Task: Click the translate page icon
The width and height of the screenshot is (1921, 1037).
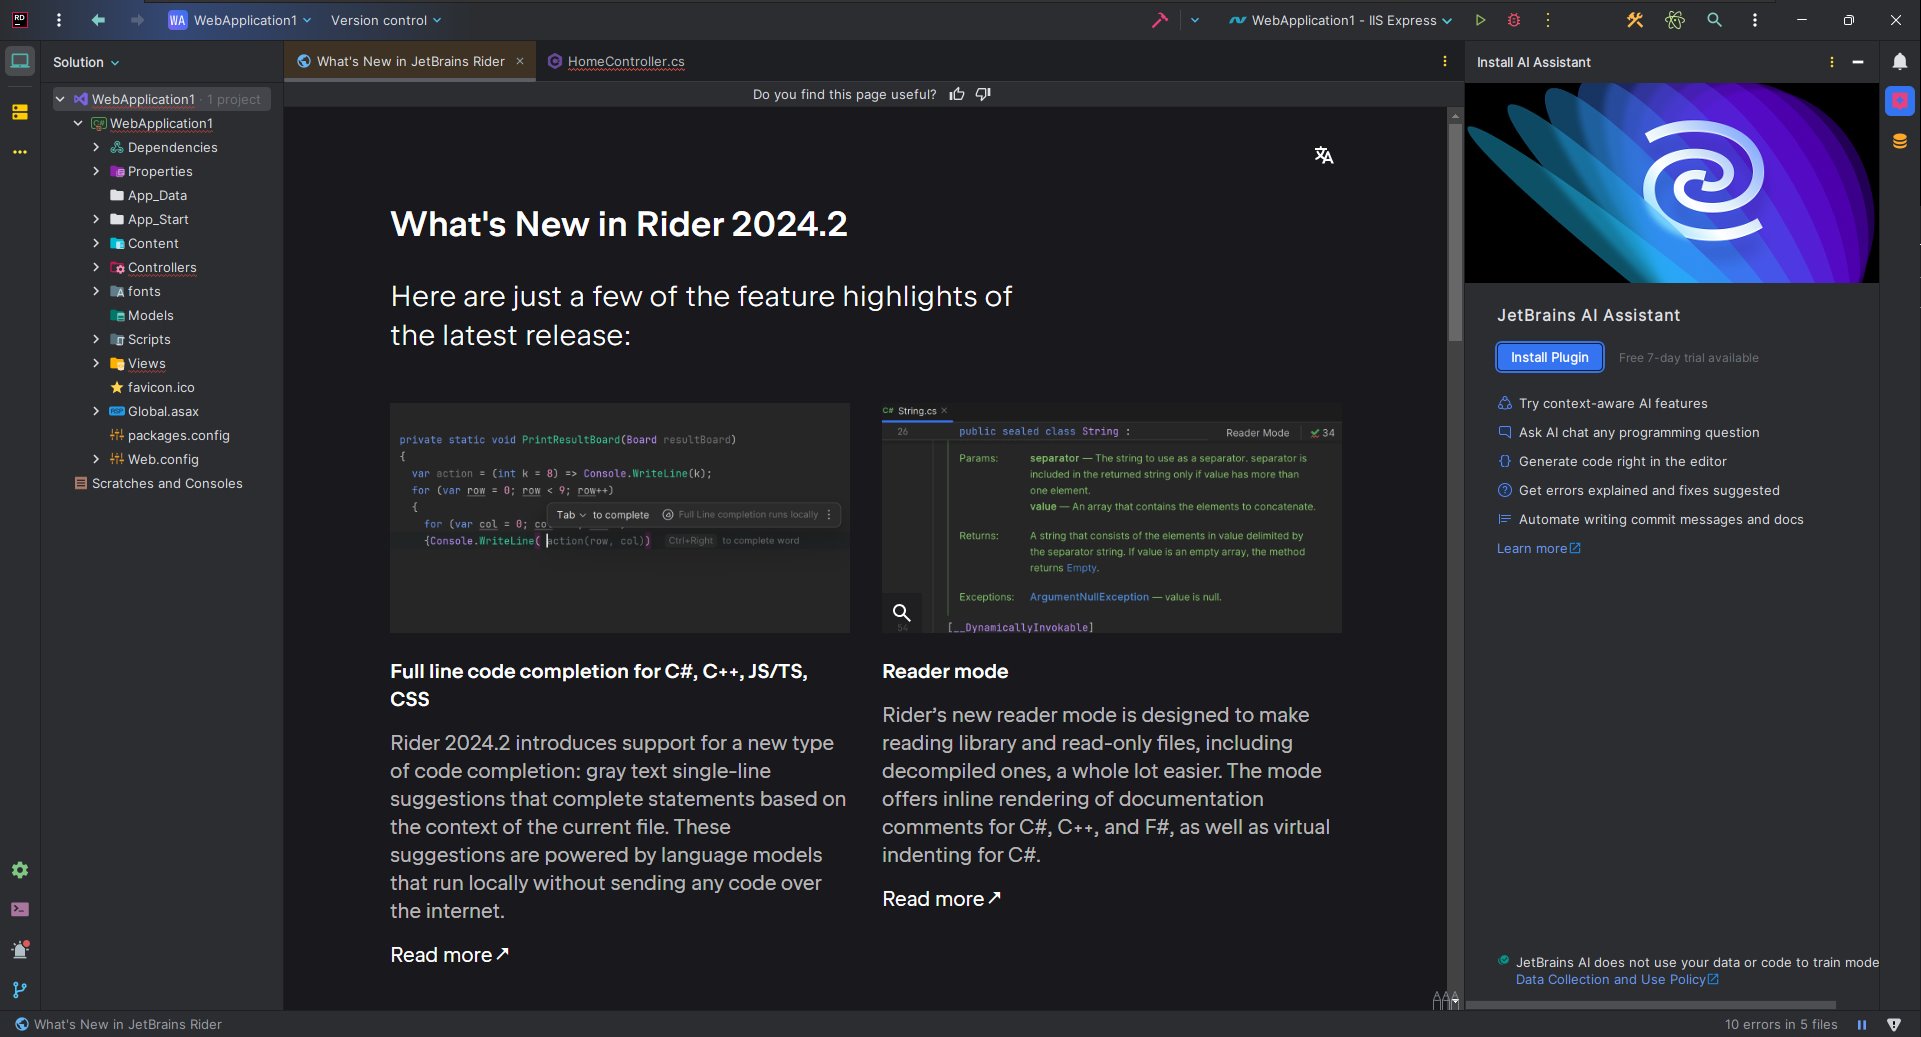Action: click(x=1323, y=155)
